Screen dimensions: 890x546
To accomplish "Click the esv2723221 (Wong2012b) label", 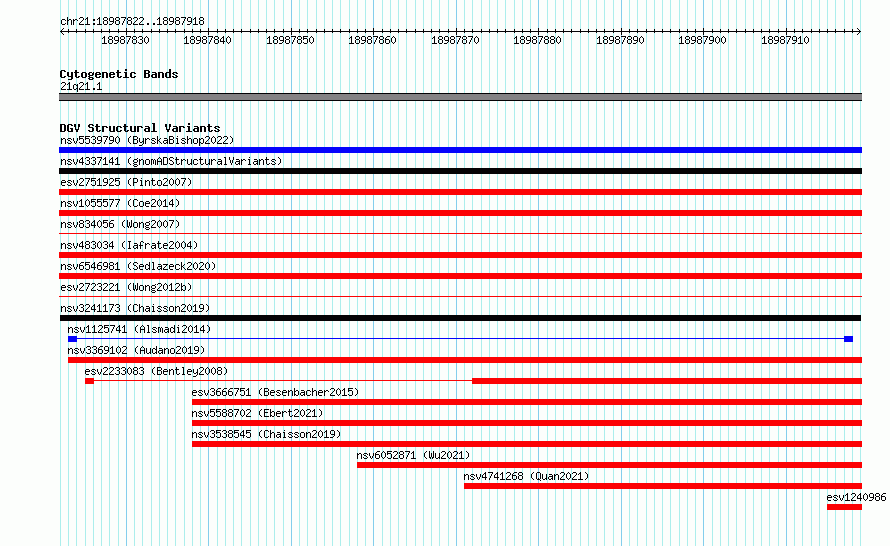I will tap(126, 287).
